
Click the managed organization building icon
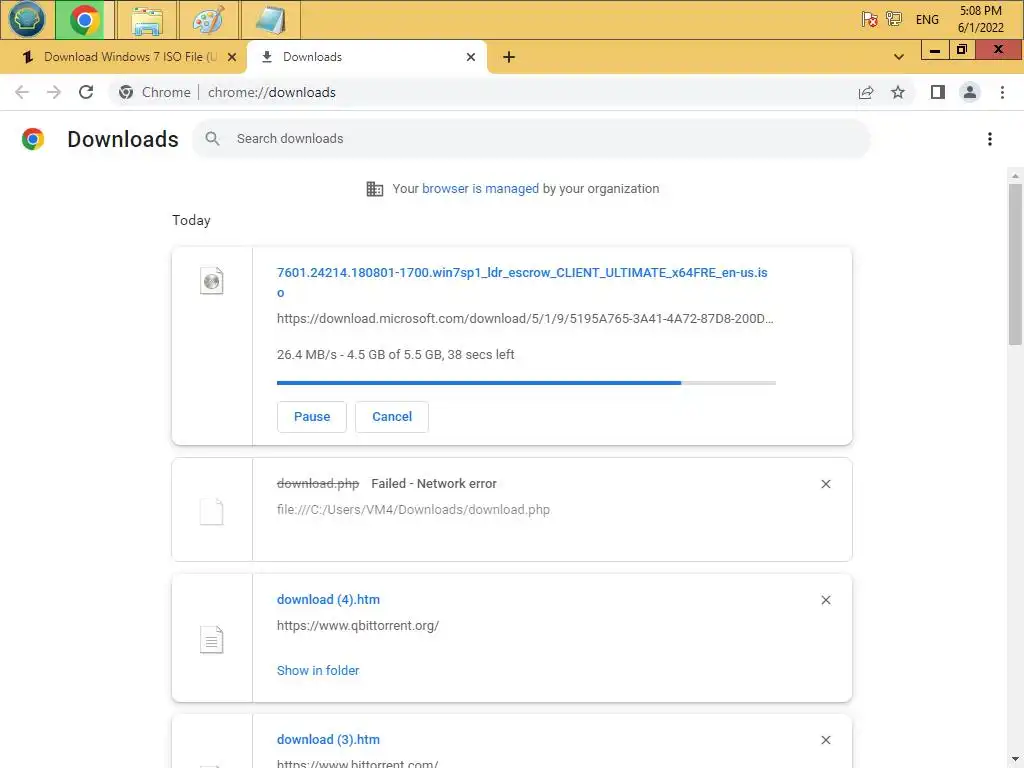(x=375, y=189)
